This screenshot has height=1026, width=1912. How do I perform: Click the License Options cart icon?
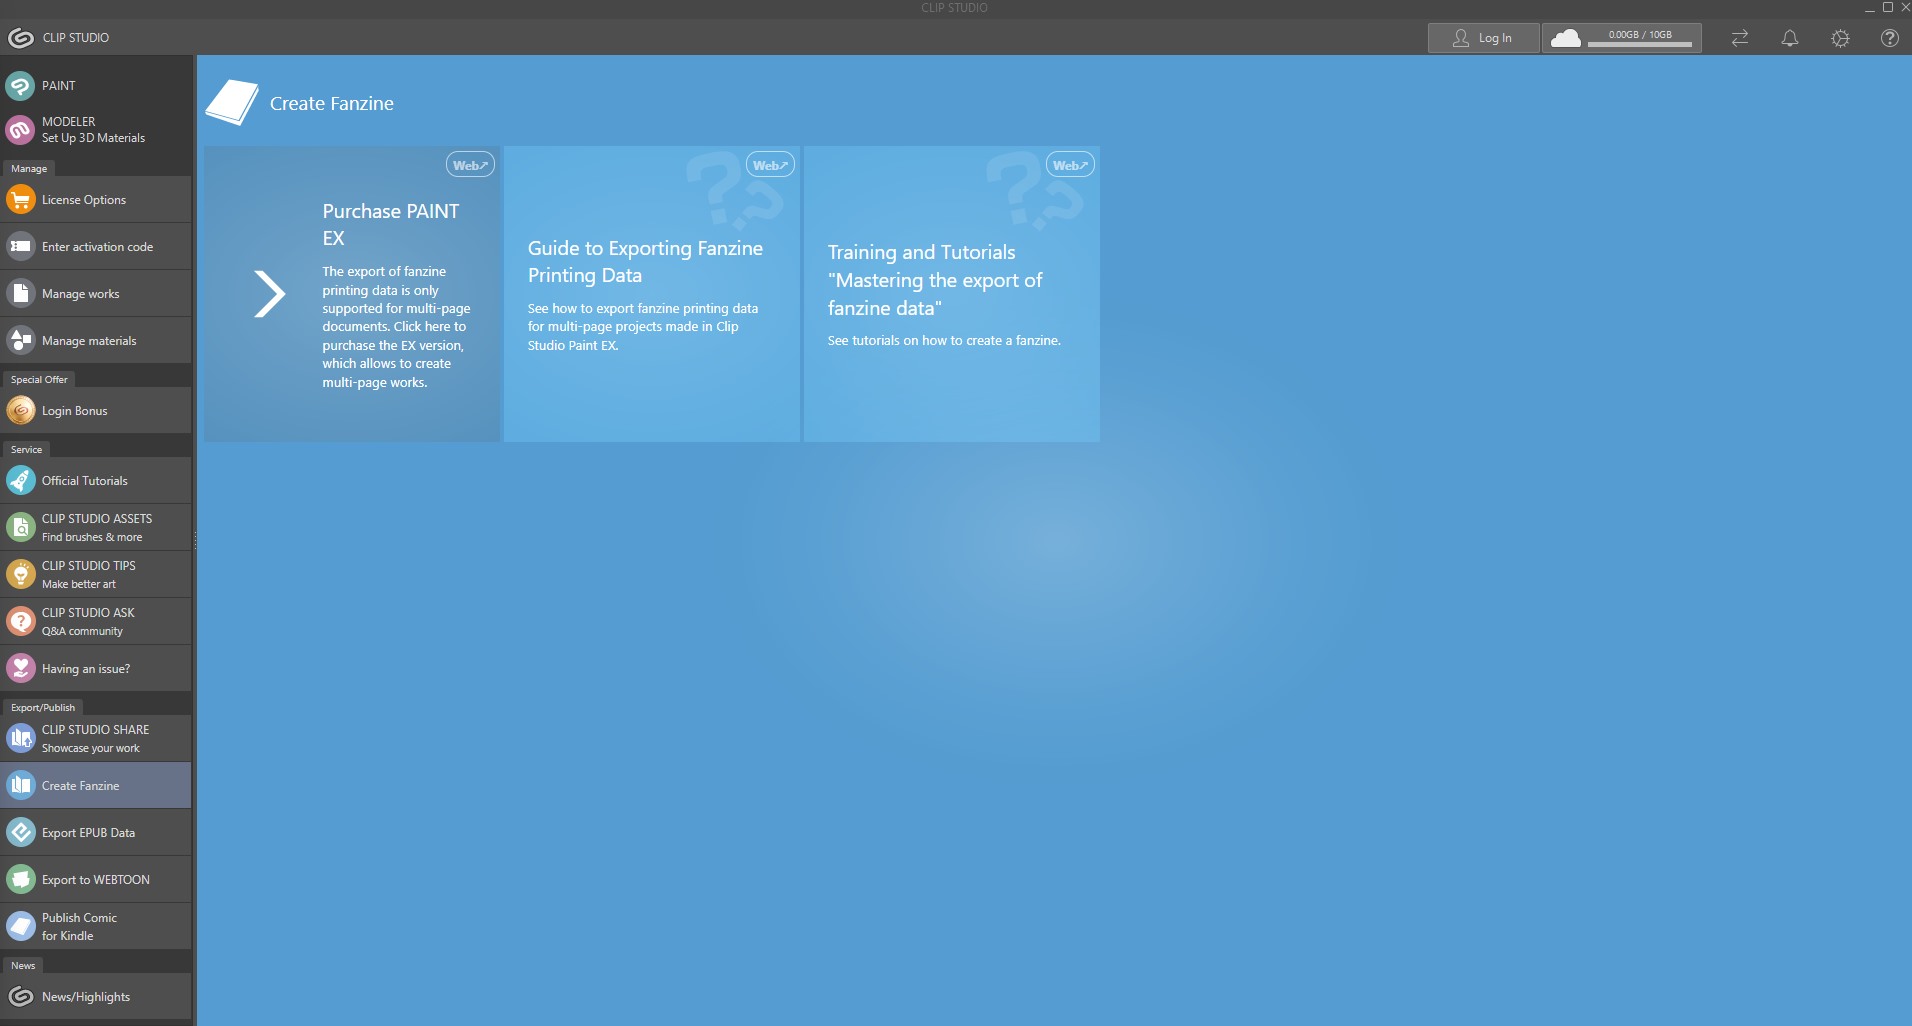pos(20,200)
